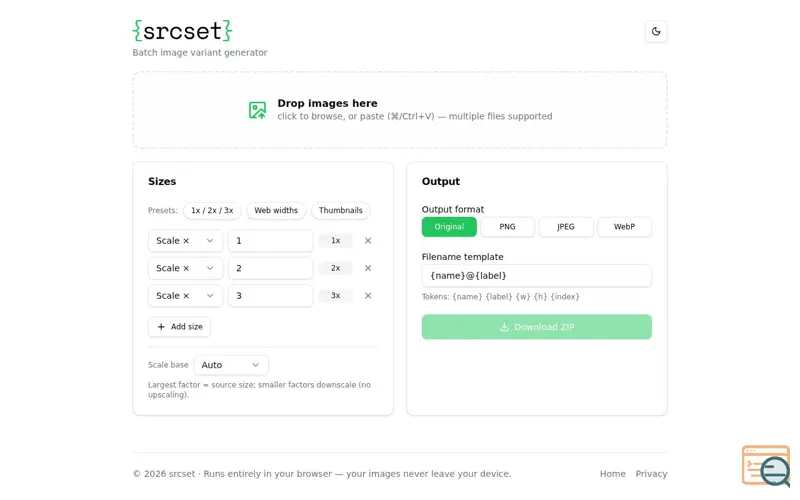
Task: Click the Output heading
Action: point(441,182)
